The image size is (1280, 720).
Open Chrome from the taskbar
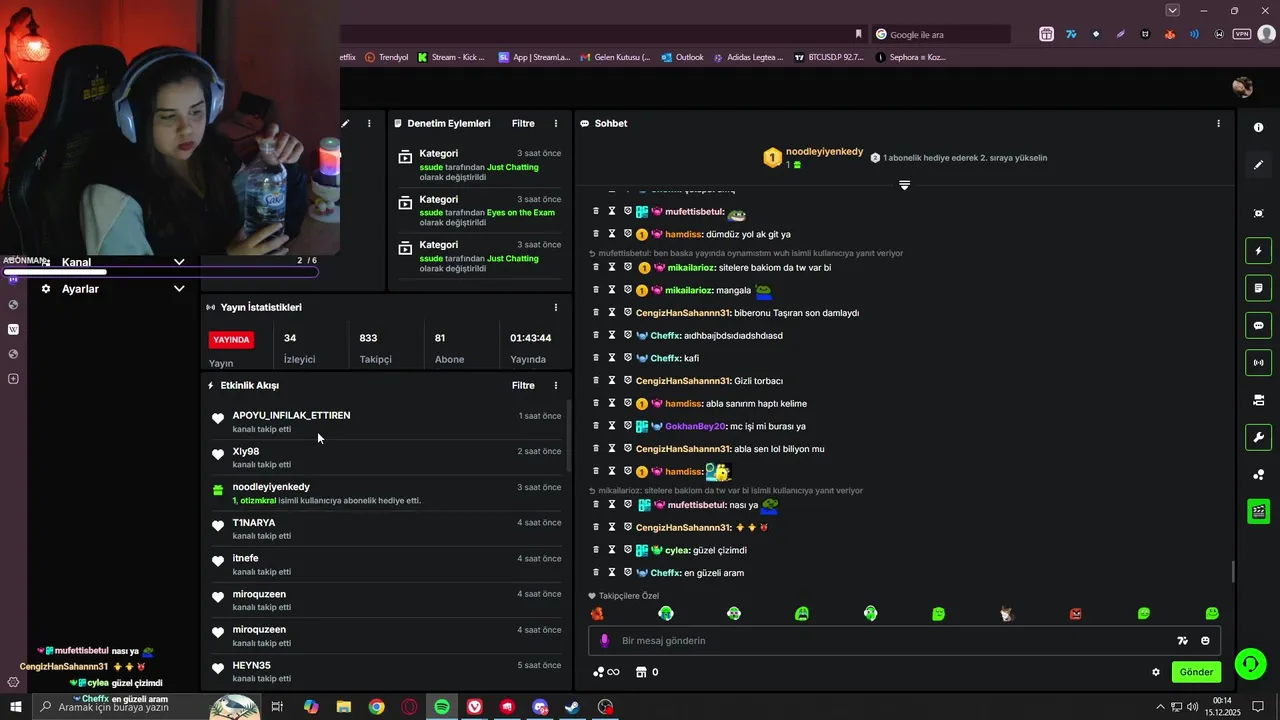376,707
